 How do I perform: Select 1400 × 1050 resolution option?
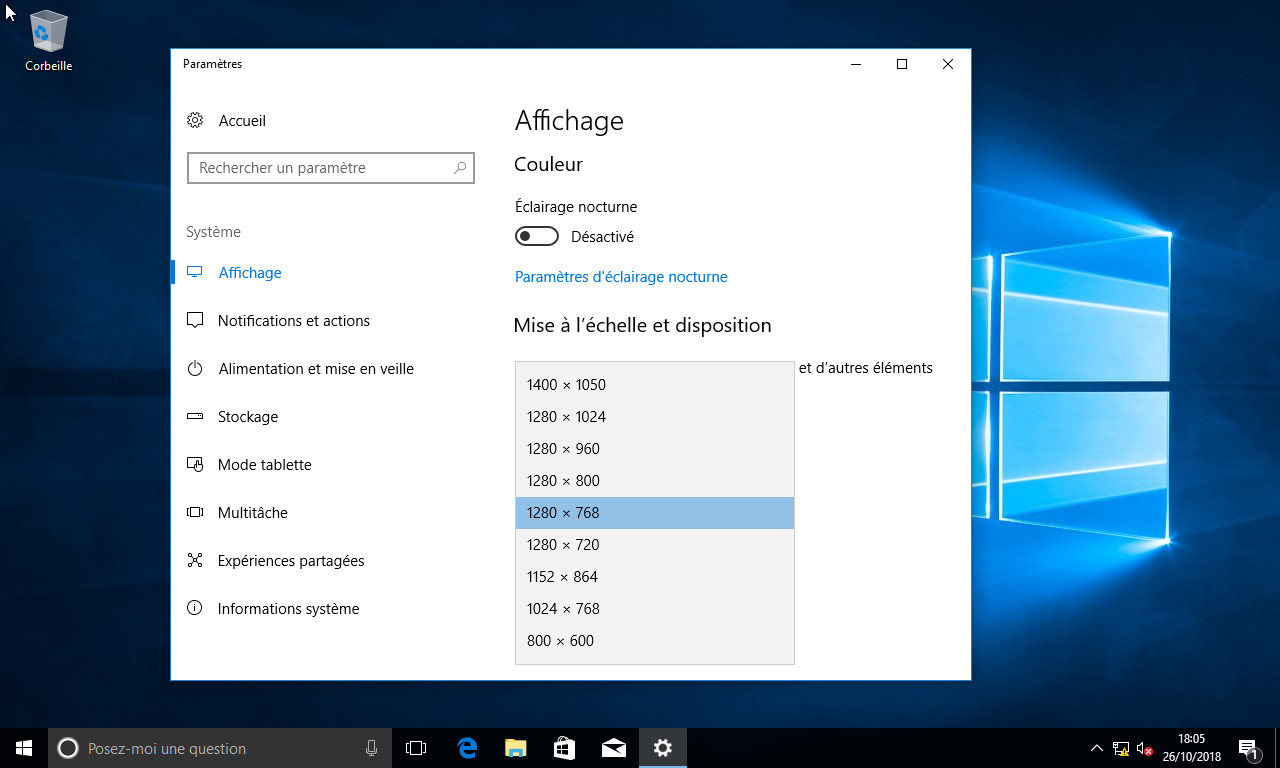tap(566, 385)
